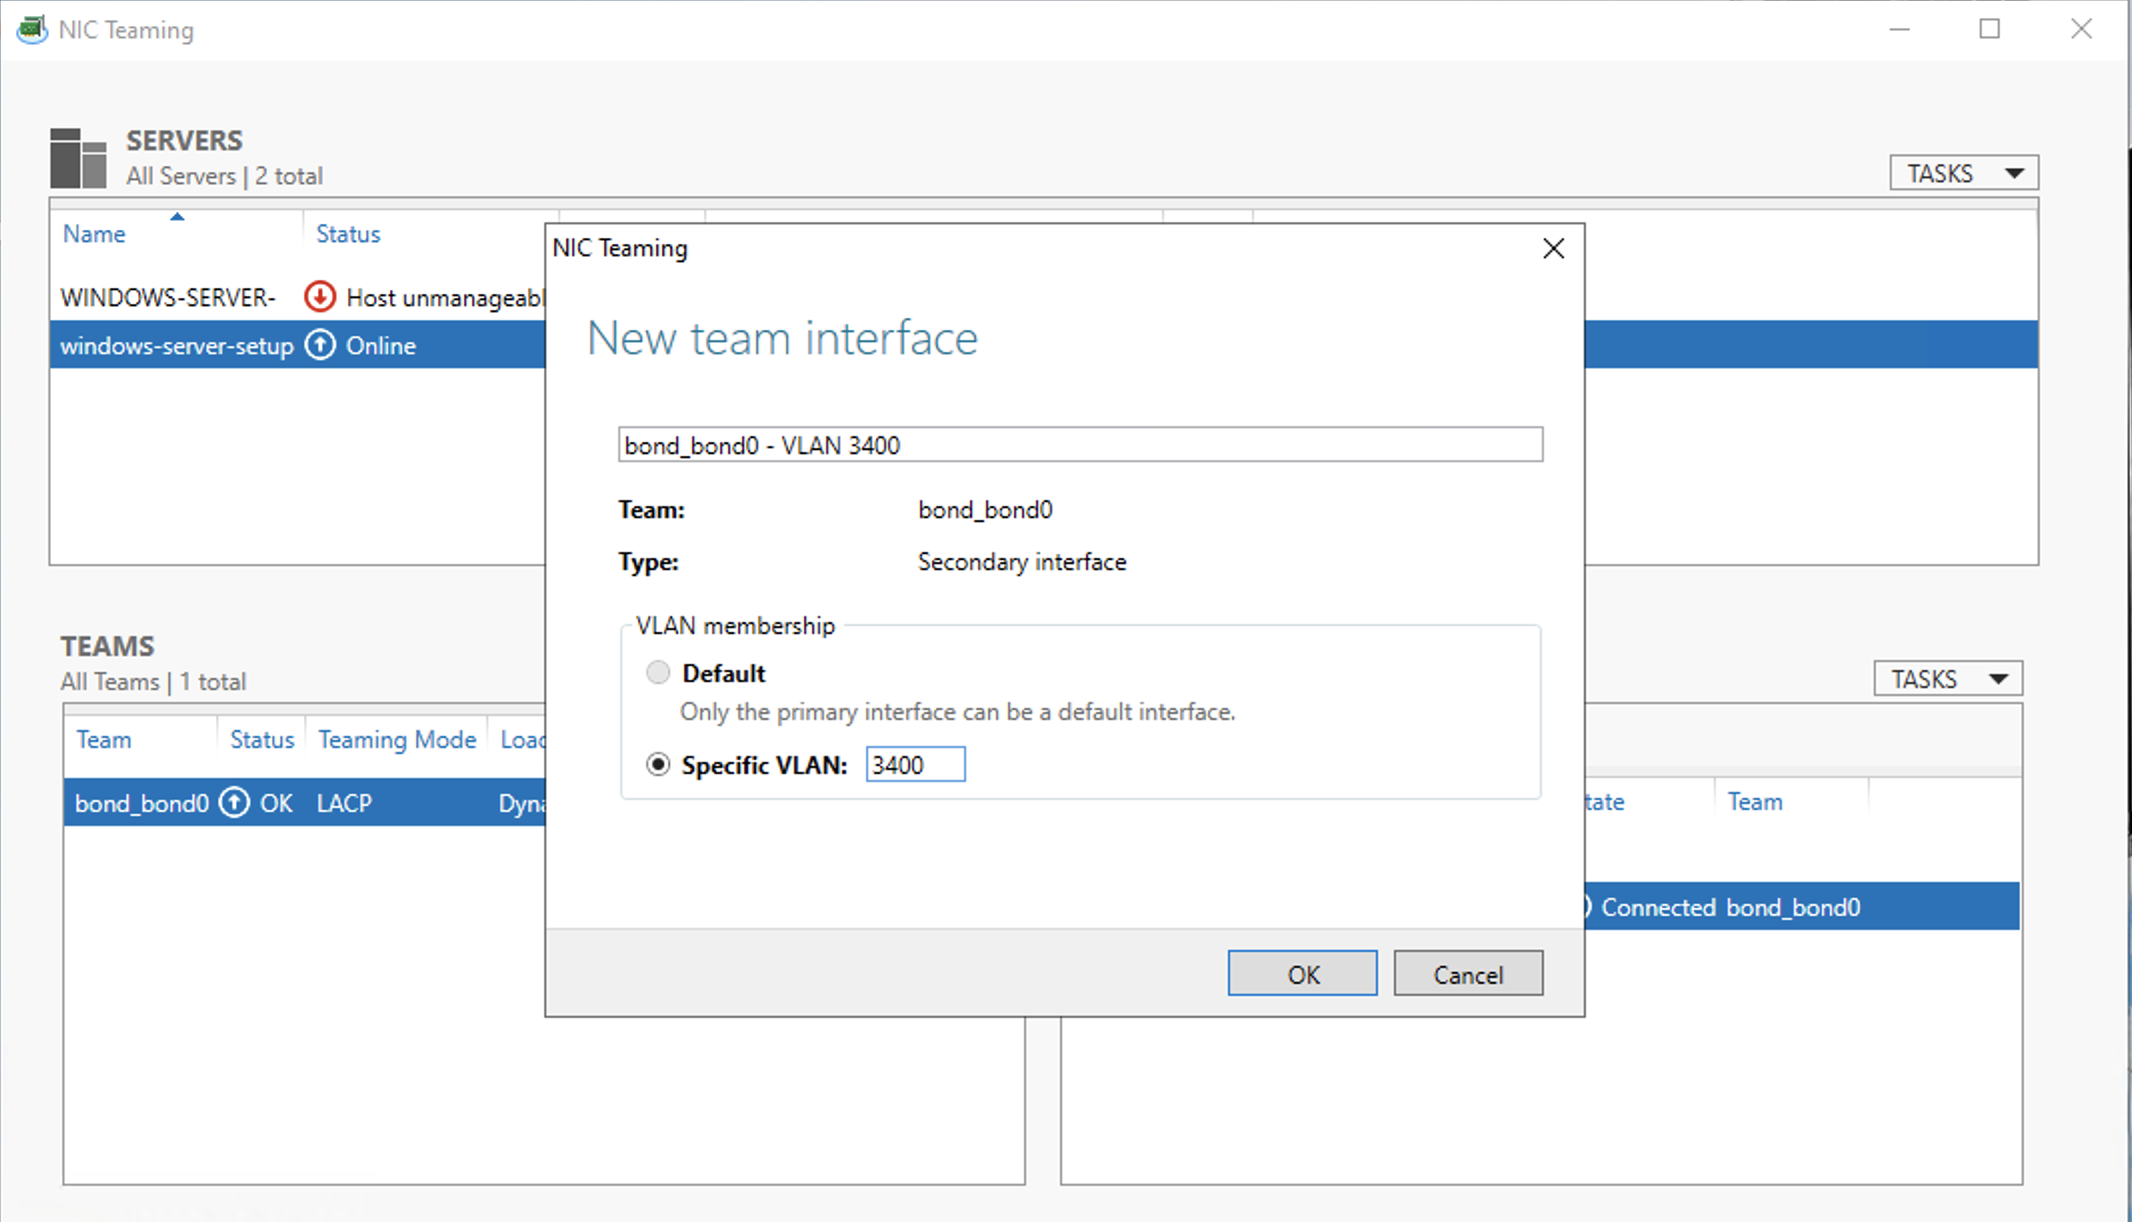Viewport: 2132px width, 1222px height.
Task: Click the Status column header in Teams list
Action: click(262, 740)
